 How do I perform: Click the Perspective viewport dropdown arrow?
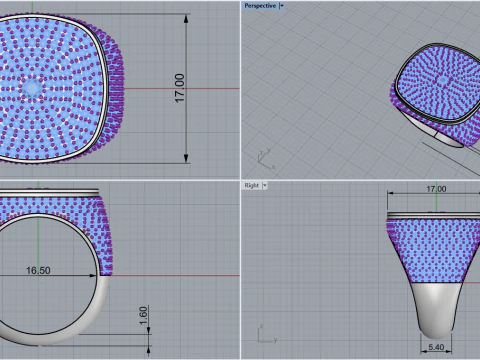click(x=282, y=6)
